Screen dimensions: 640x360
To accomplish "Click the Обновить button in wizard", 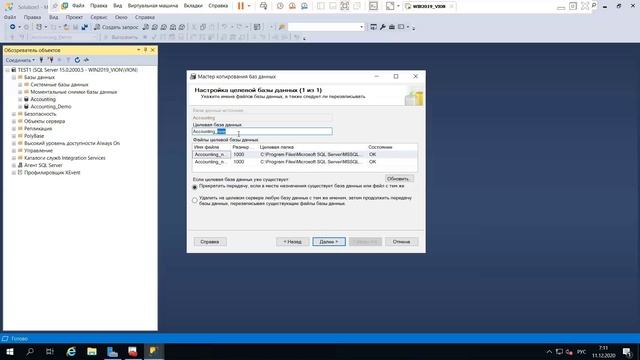I will click(399, 179).
